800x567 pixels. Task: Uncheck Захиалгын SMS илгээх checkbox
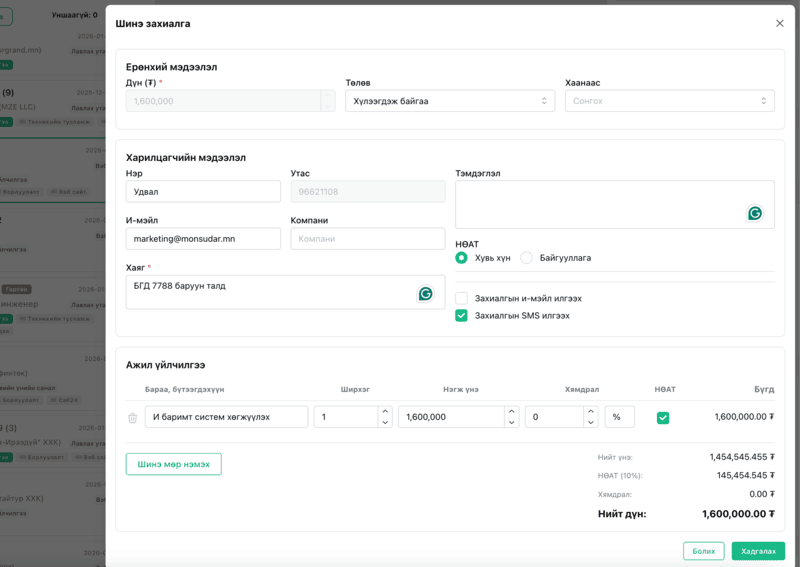pos(461,315)
